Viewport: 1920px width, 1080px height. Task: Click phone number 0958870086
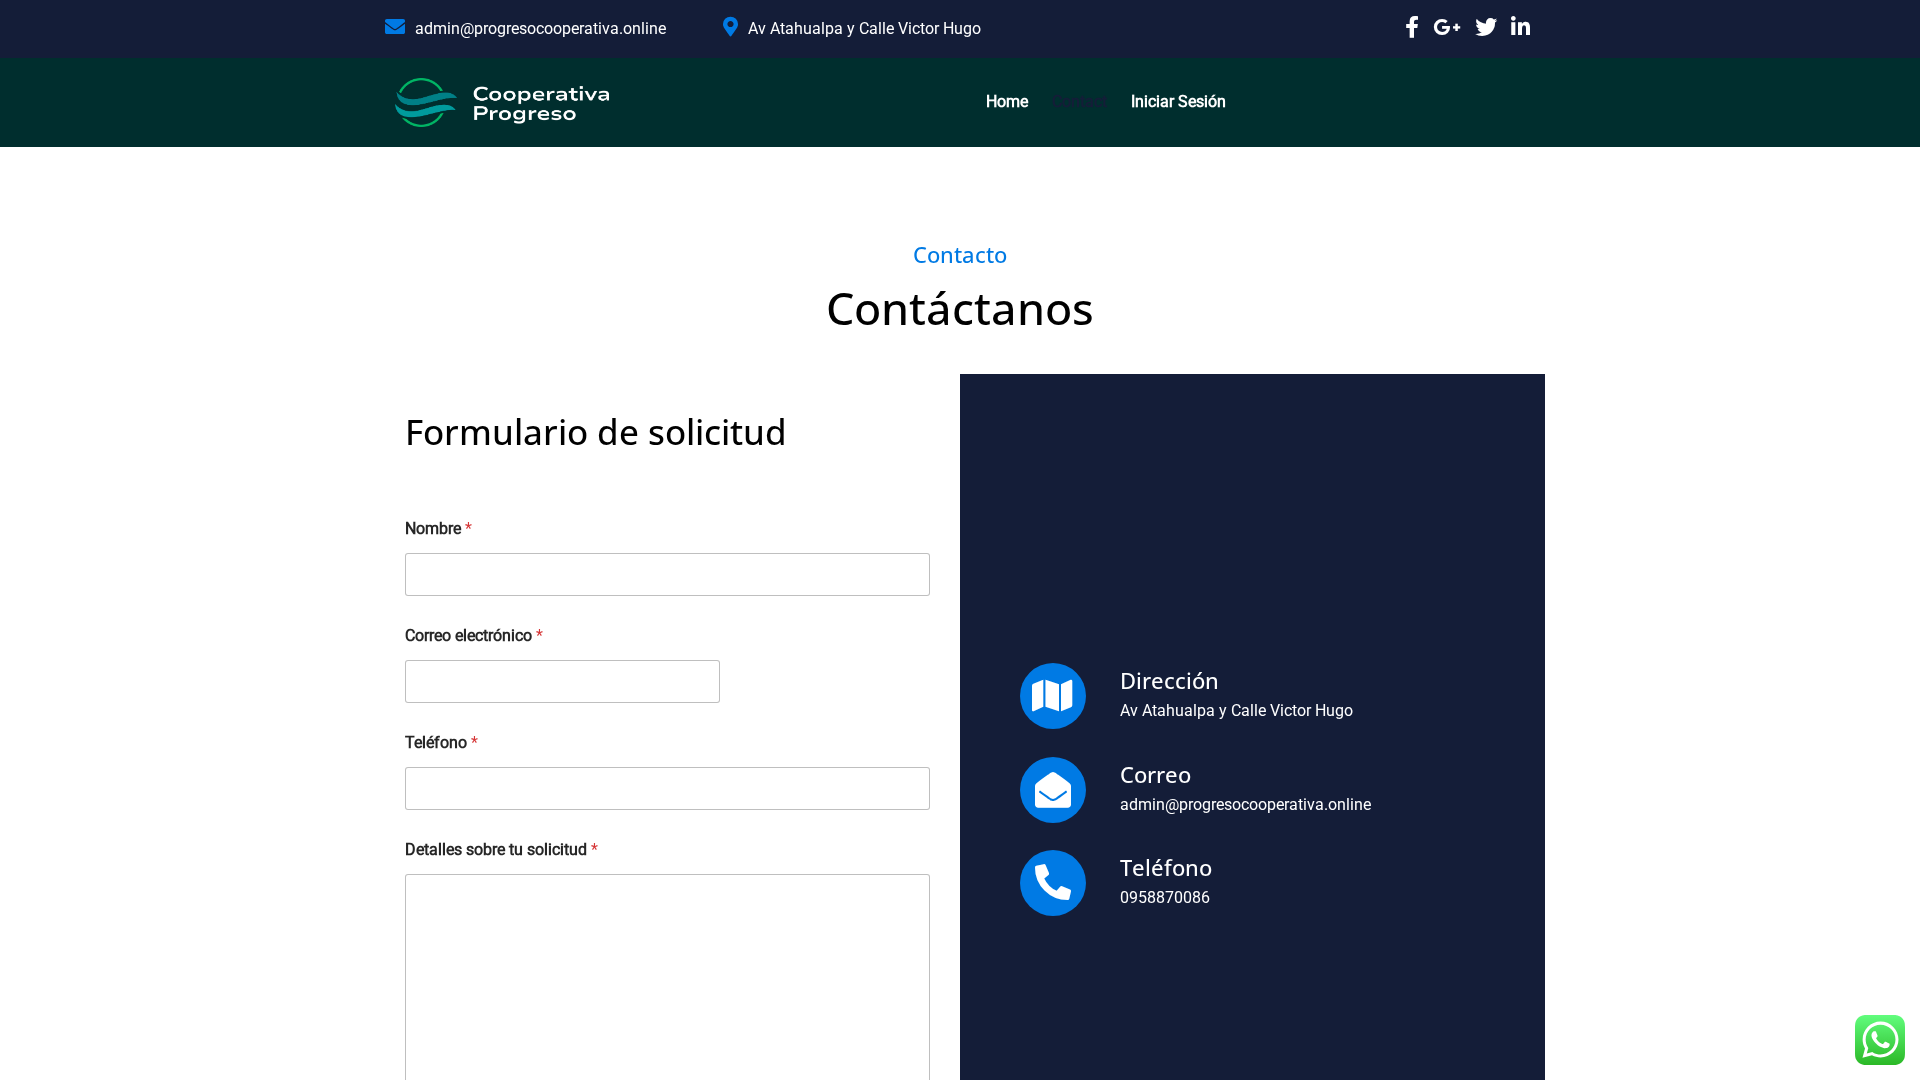(1165, 898)
